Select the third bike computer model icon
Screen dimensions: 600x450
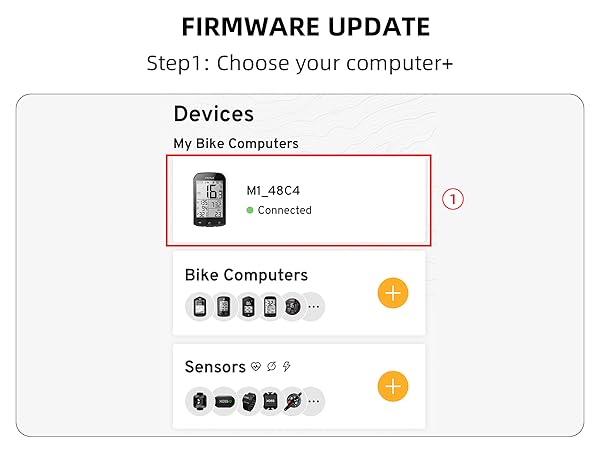coord(246,307)
